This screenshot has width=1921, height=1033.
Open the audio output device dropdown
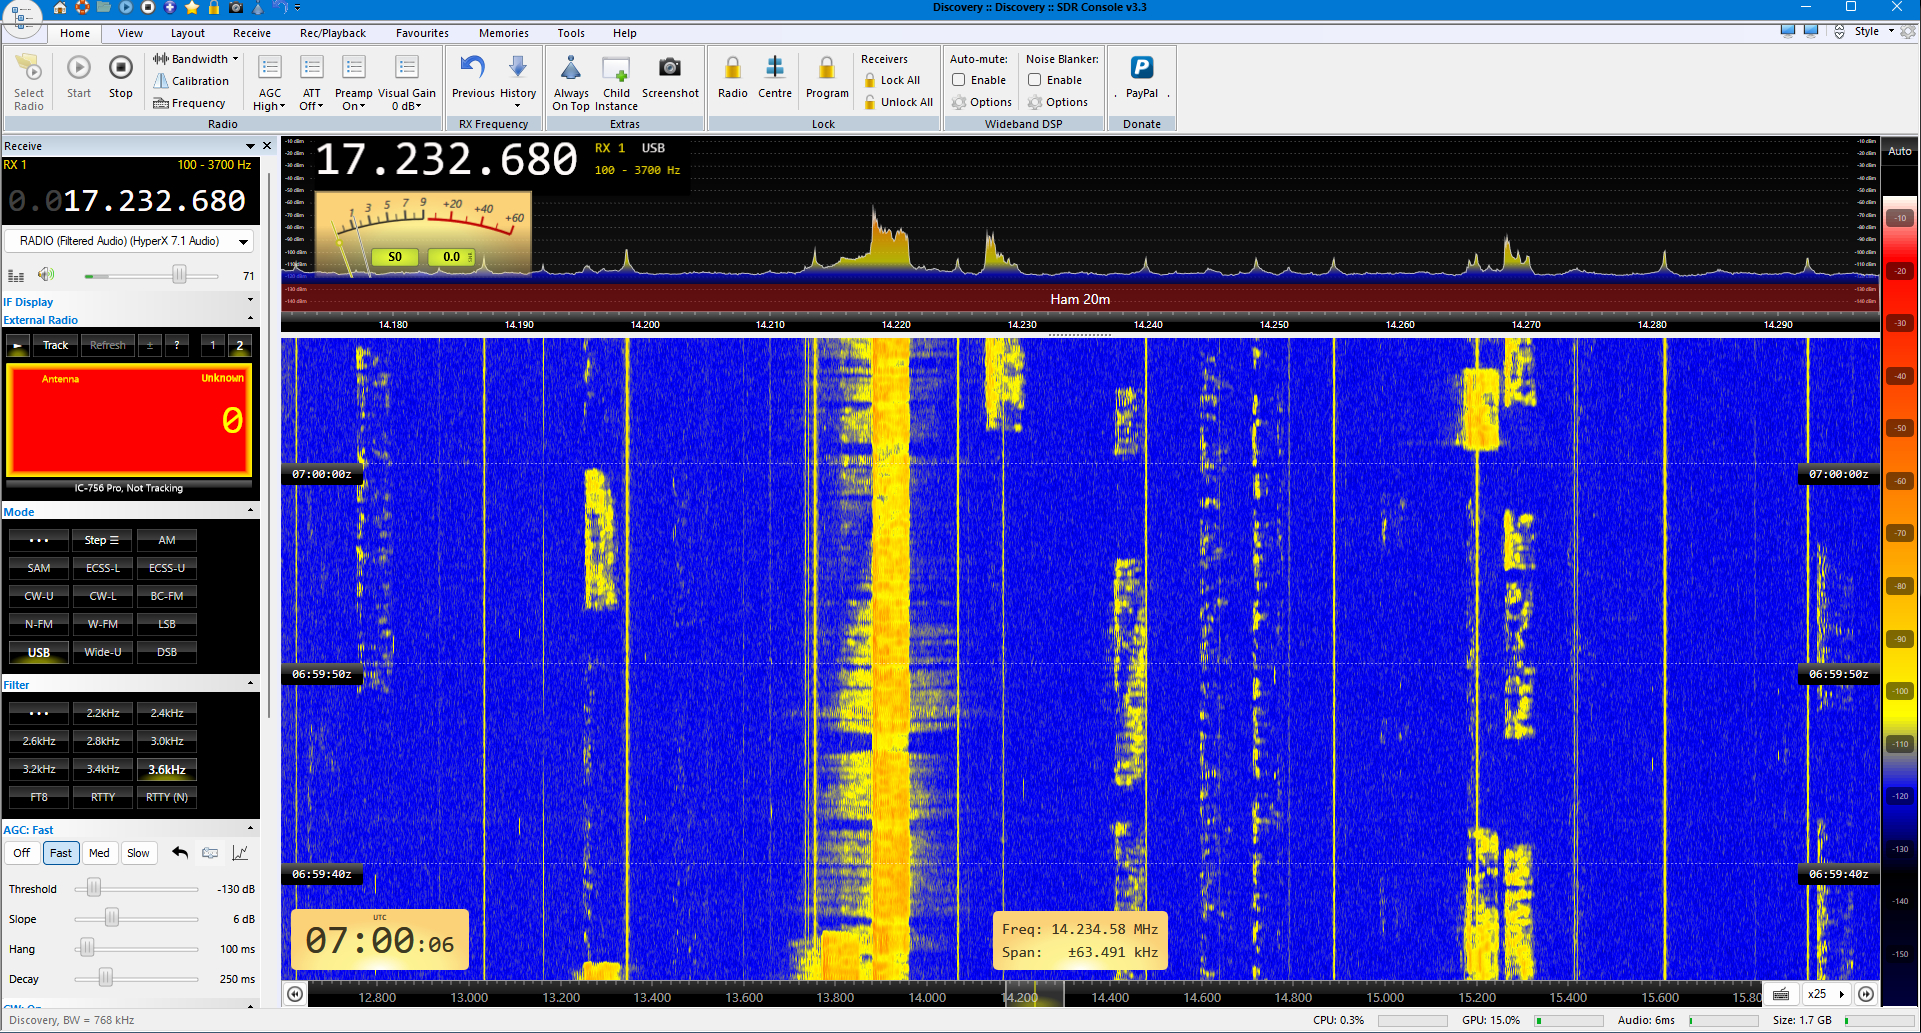(x=242, y=242)
